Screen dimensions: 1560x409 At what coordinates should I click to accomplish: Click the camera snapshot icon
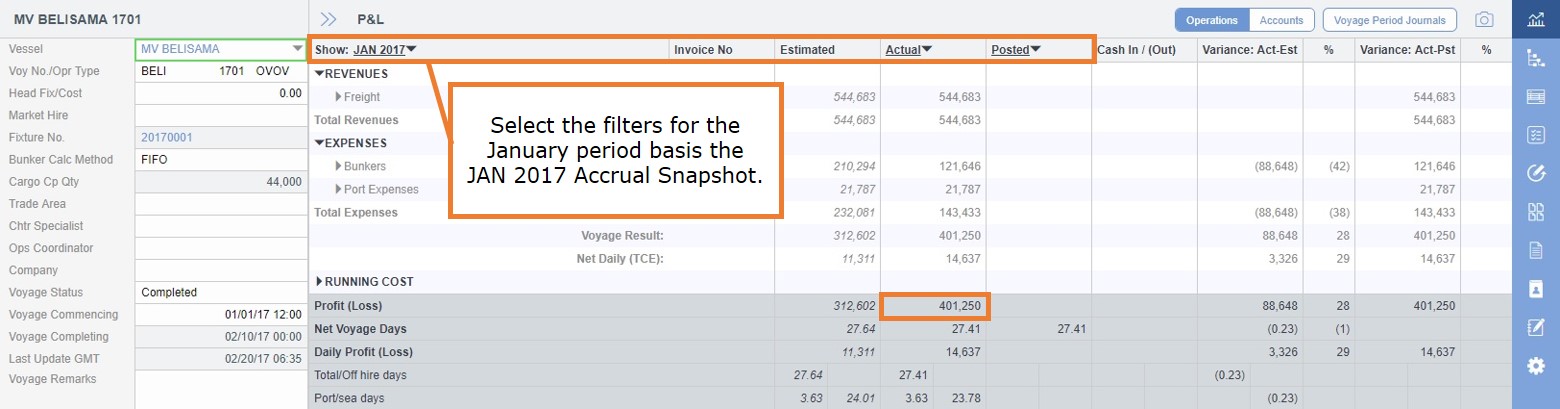pos(1485,19)
